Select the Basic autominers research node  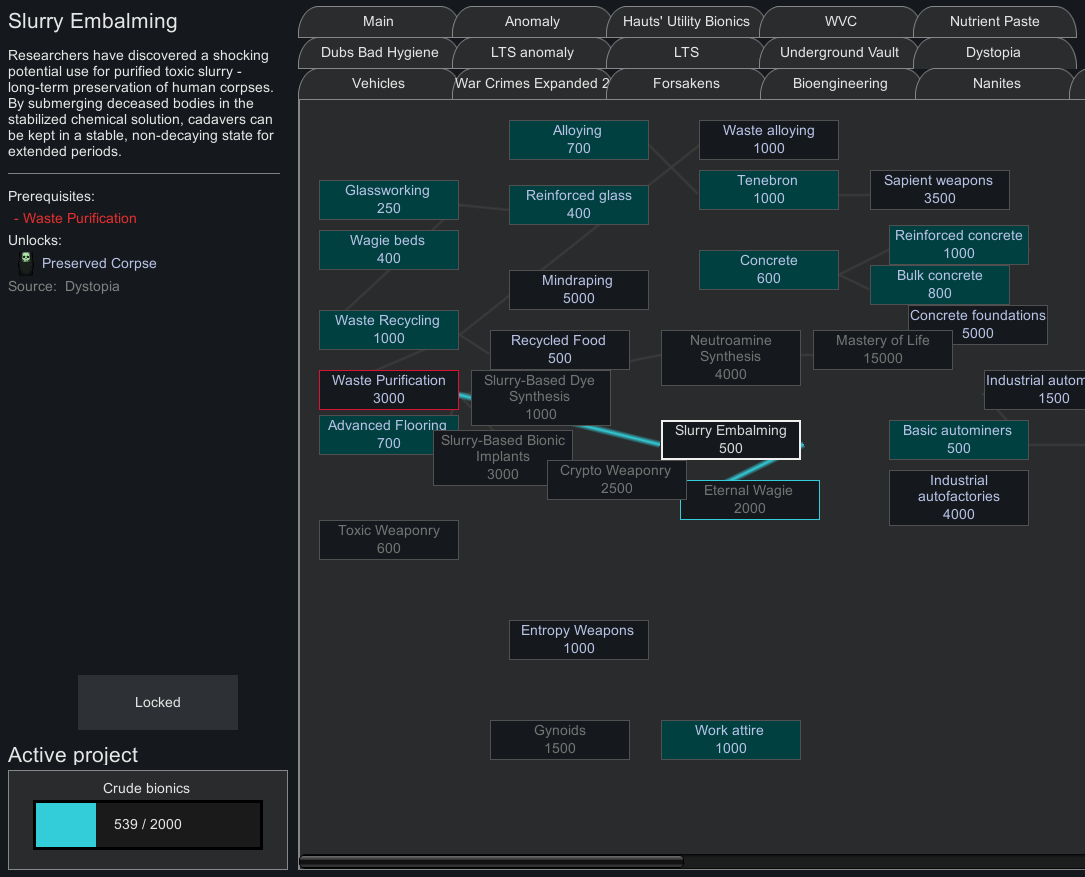coord(958,440)
